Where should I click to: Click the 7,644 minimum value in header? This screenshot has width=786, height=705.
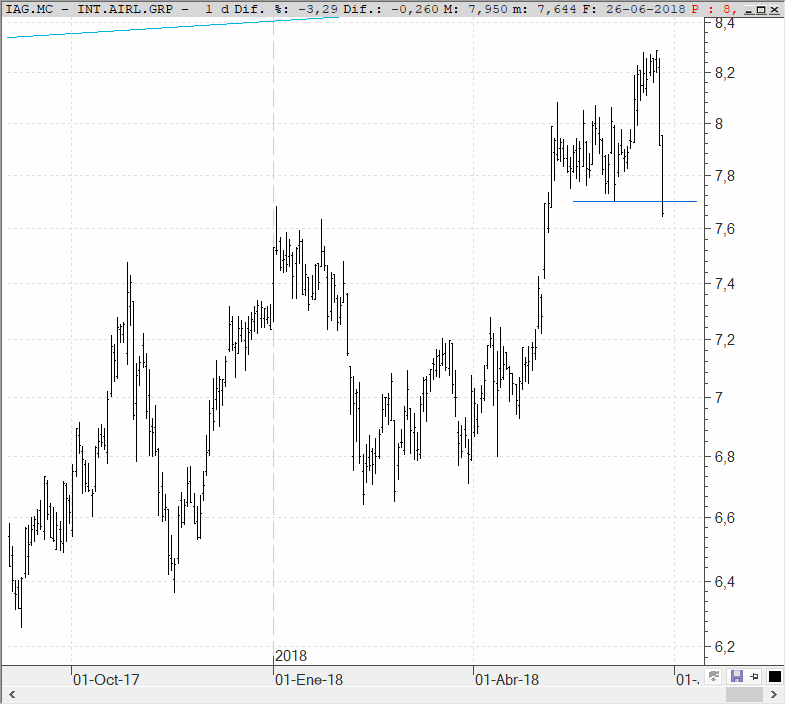pyautogui.click(x=557, y=9)
